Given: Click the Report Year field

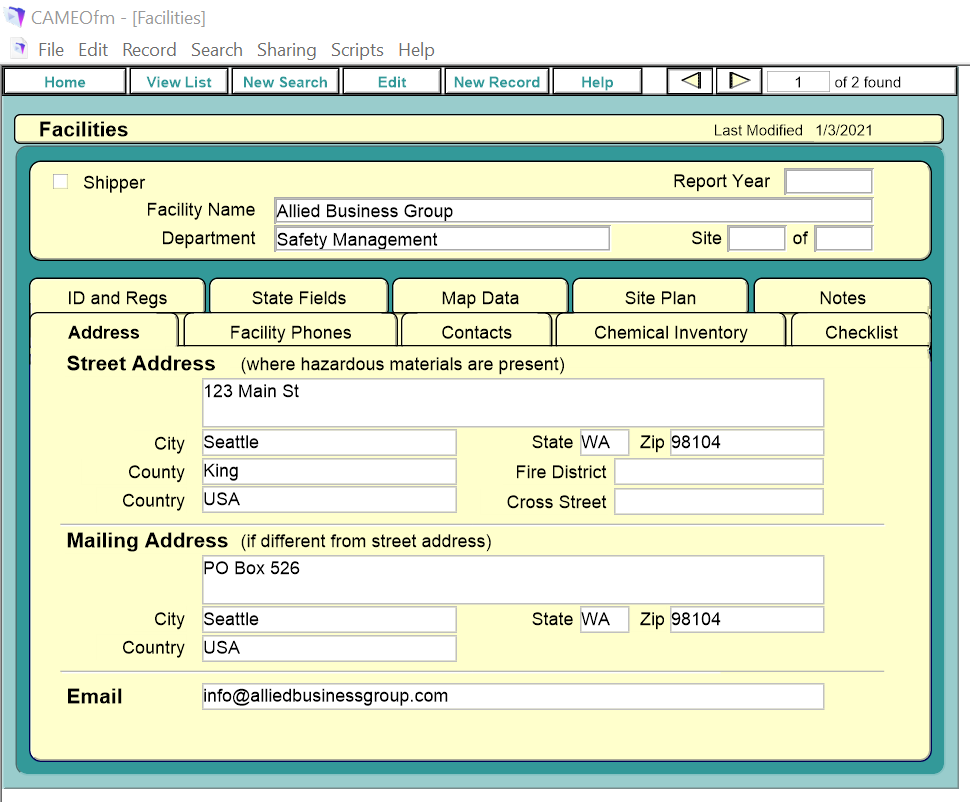Looking at the screenshot, I should click(828, 181).
